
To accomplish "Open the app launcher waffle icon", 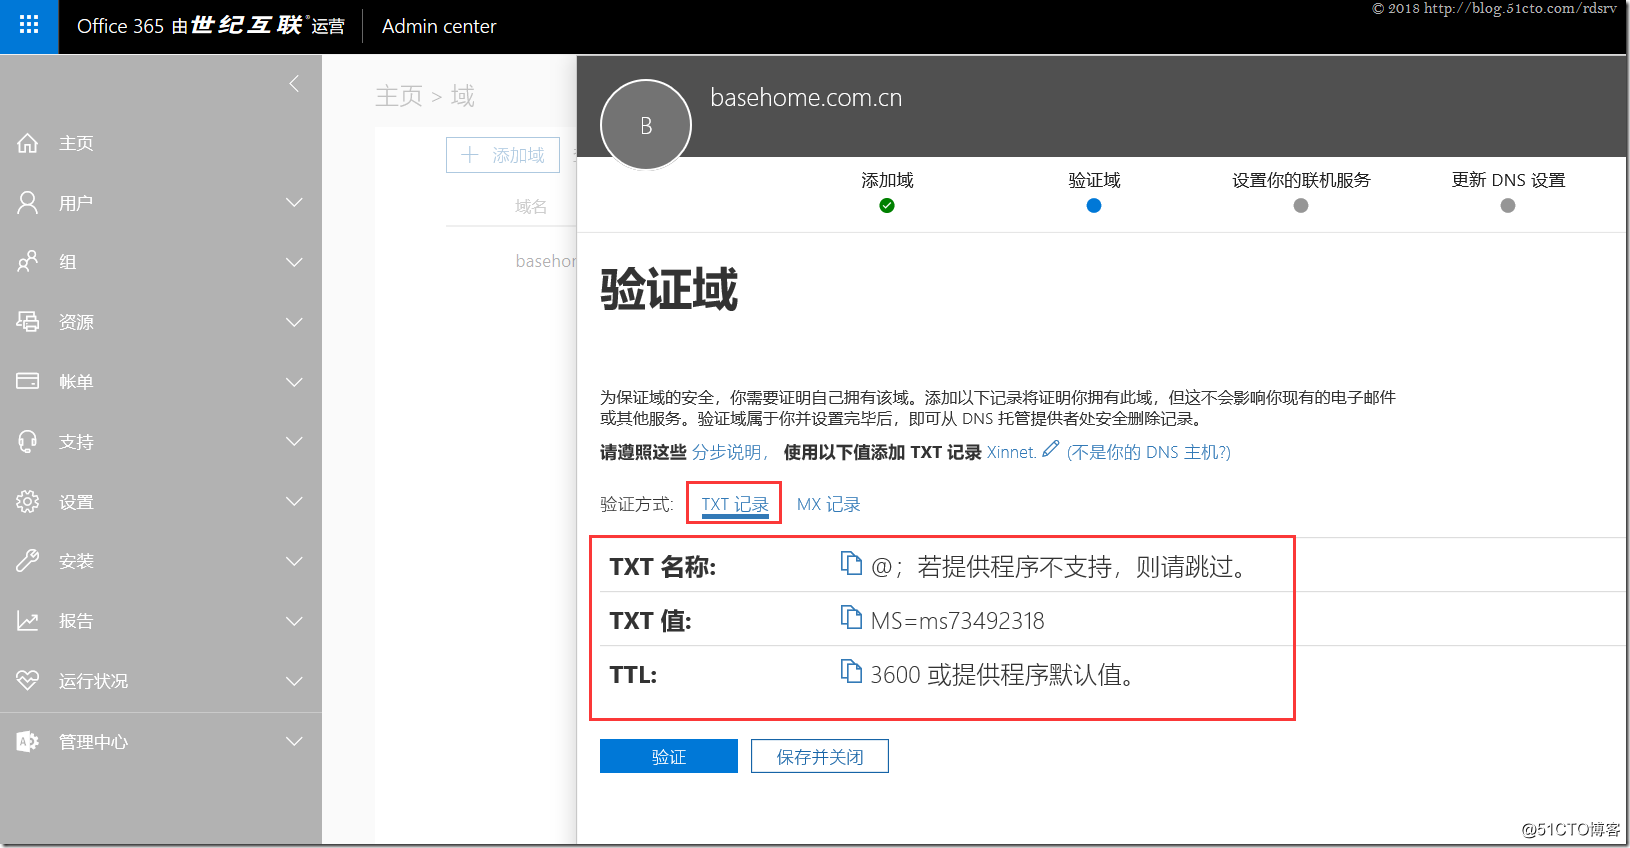I will click(x=29, y=26).
